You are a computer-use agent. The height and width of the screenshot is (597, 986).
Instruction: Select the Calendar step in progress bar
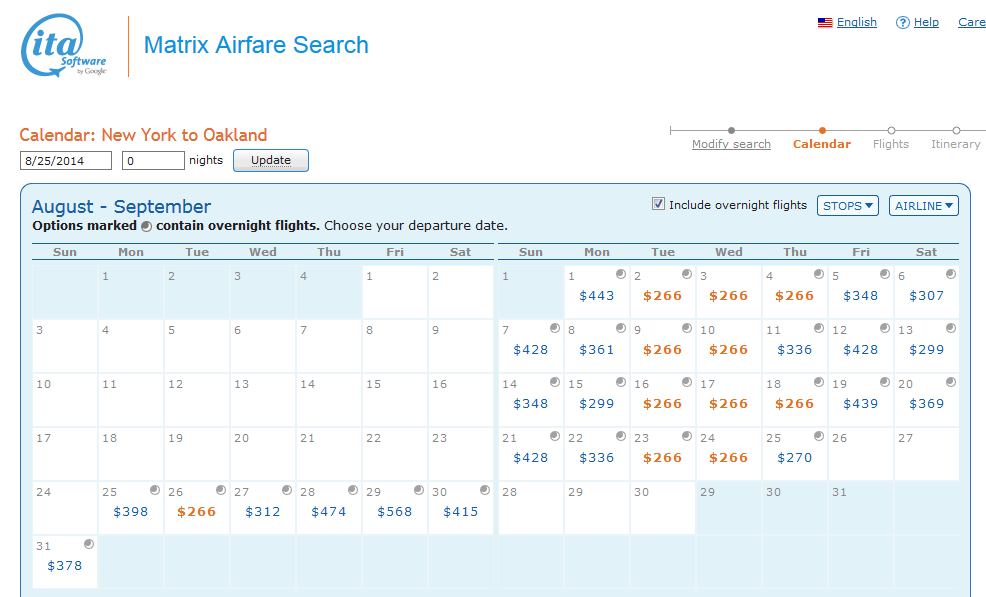point(822,144)
